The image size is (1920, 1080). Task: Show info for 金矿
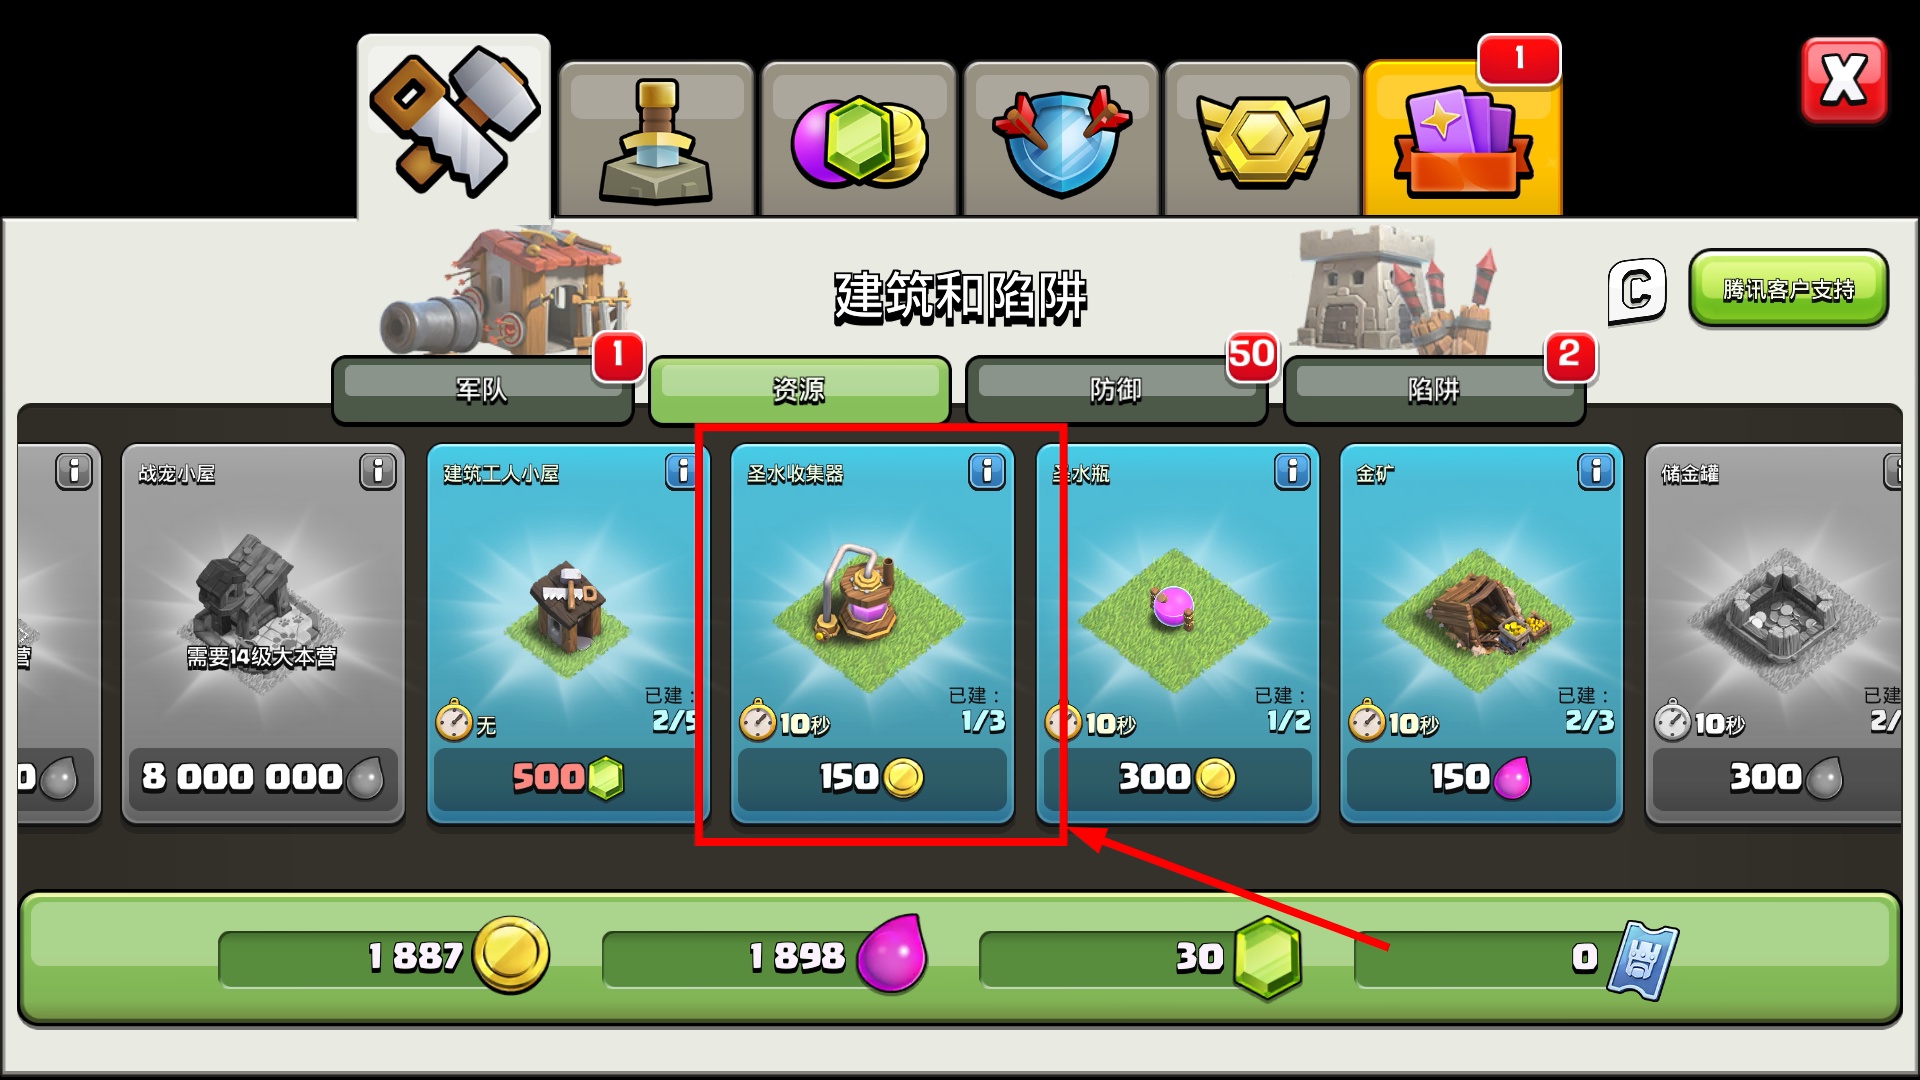point(1595,470)
